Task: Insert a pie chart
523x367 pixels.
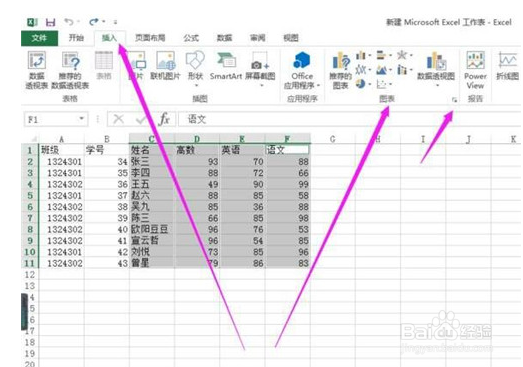Action: pyautogui.click(x=361, y=84)
